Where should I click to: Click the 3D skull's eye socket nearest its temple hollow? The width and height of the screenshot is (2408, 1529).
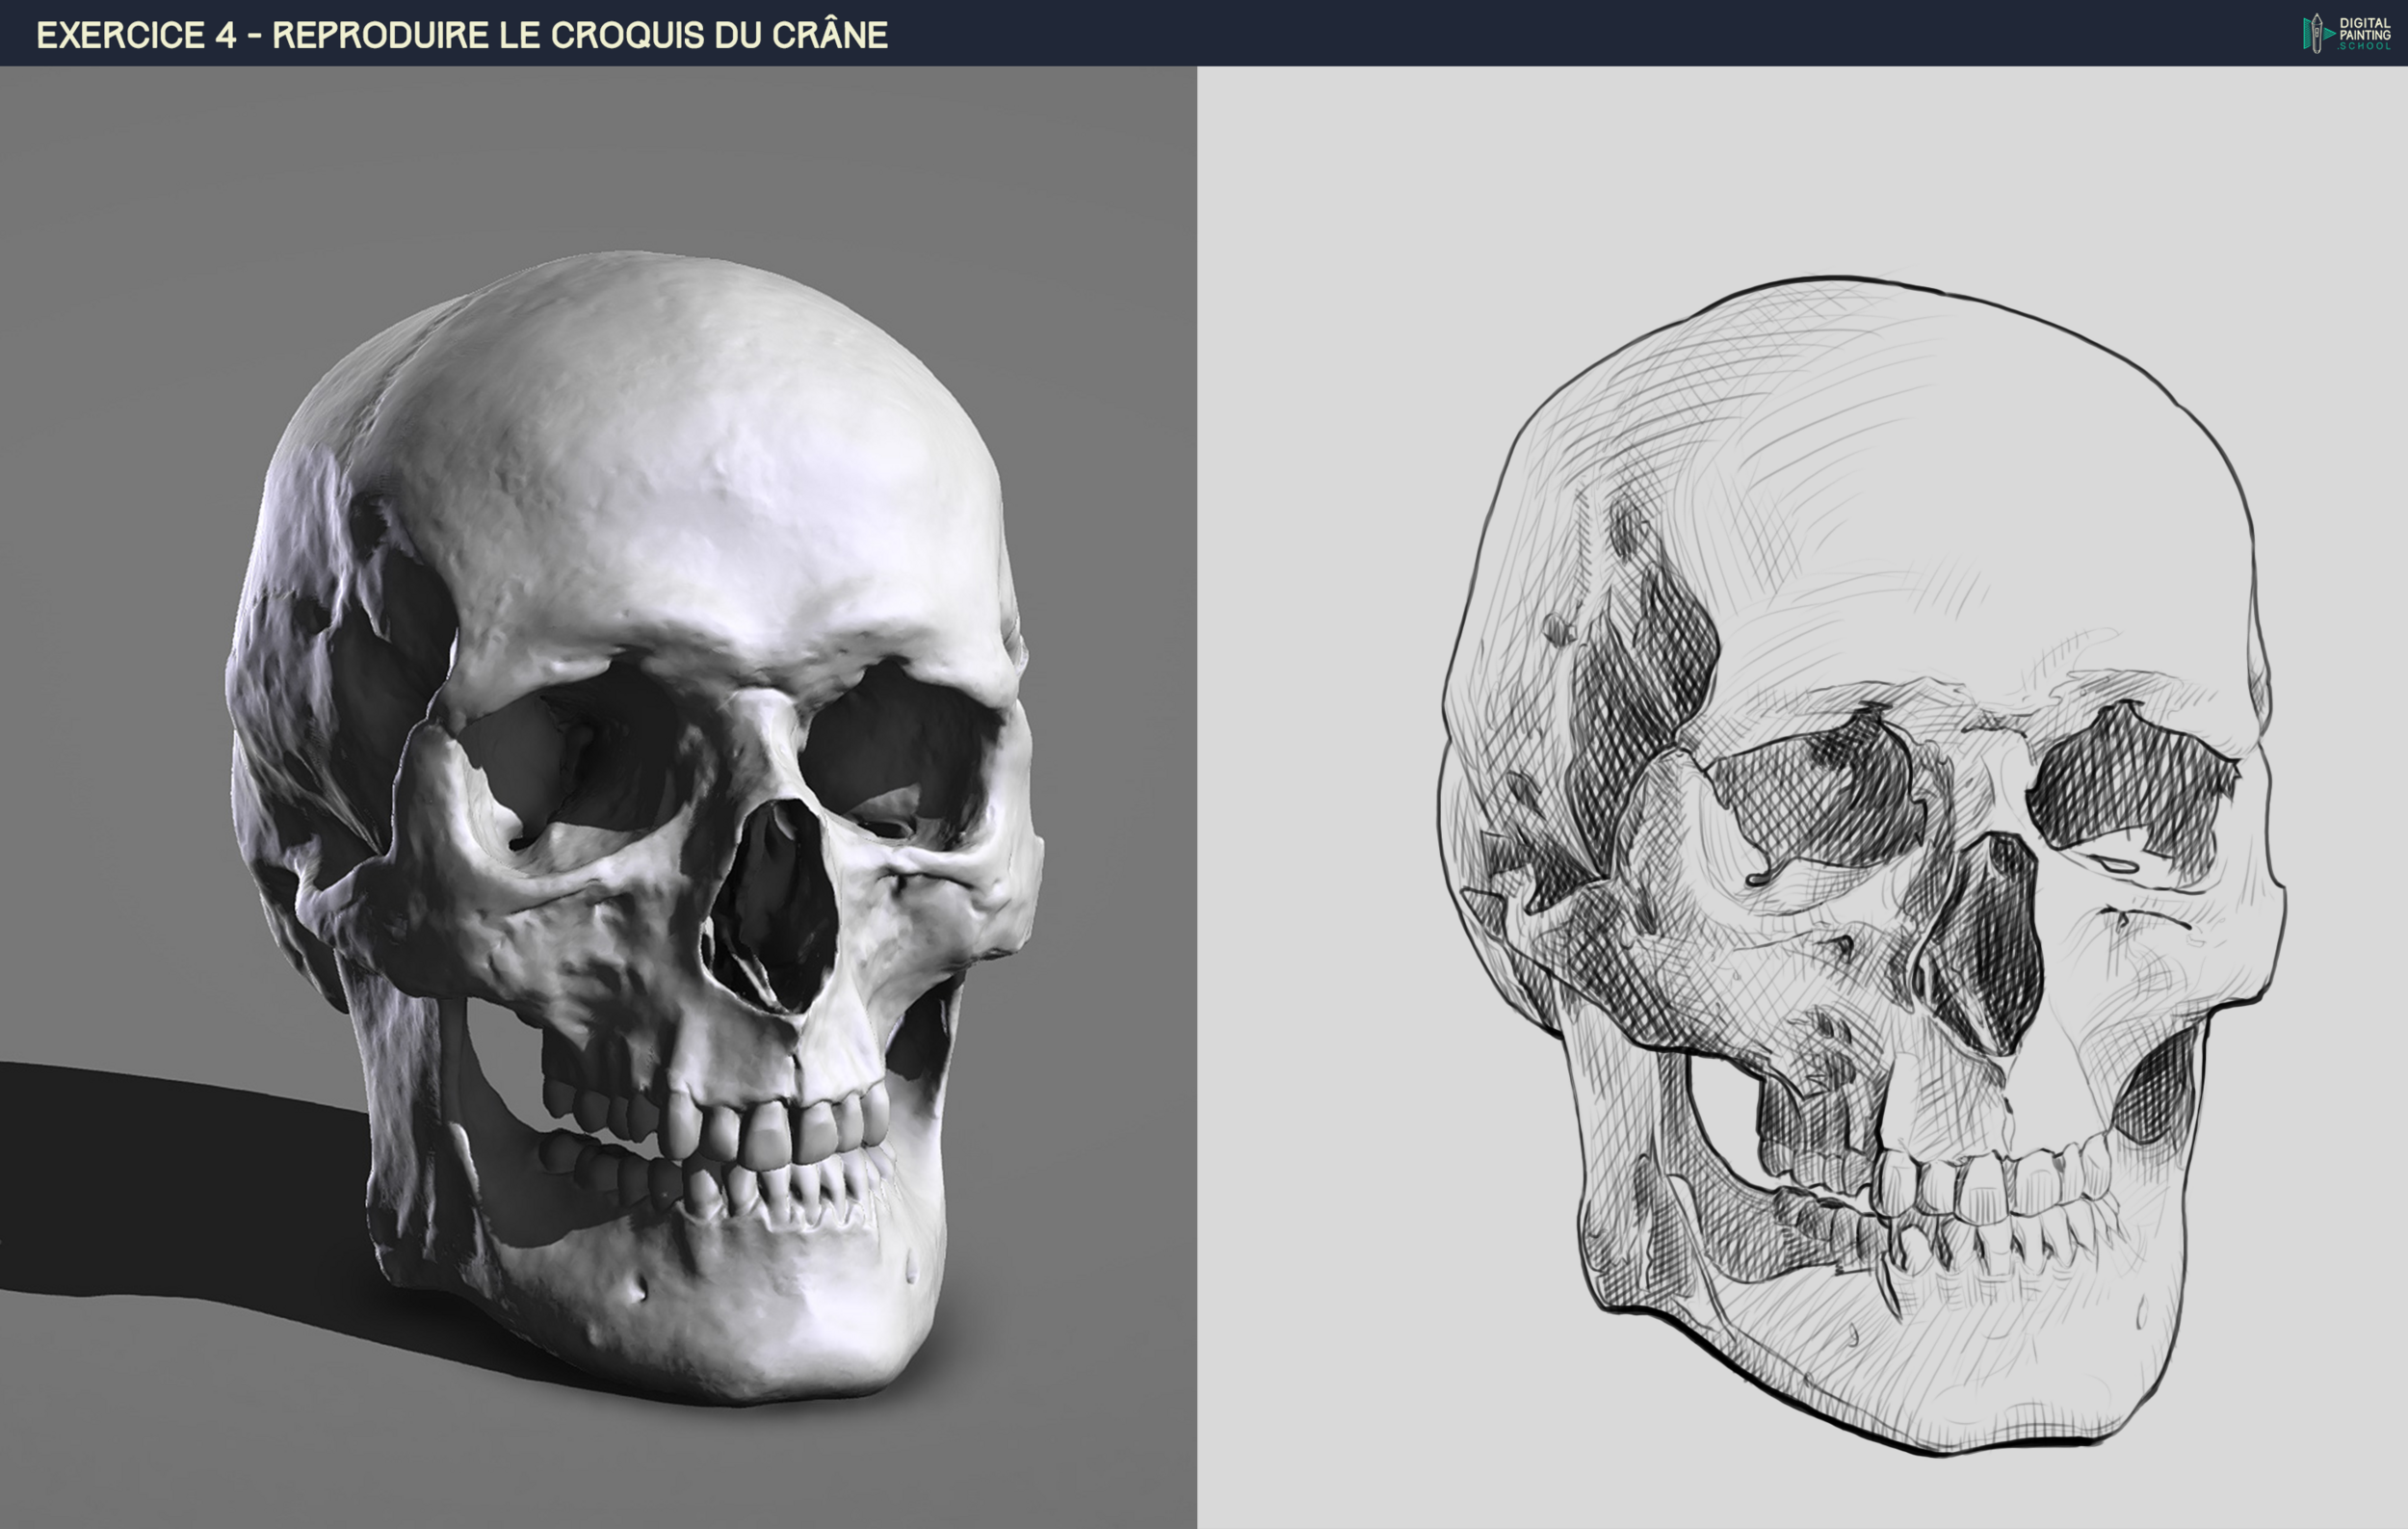pos(580,760)
